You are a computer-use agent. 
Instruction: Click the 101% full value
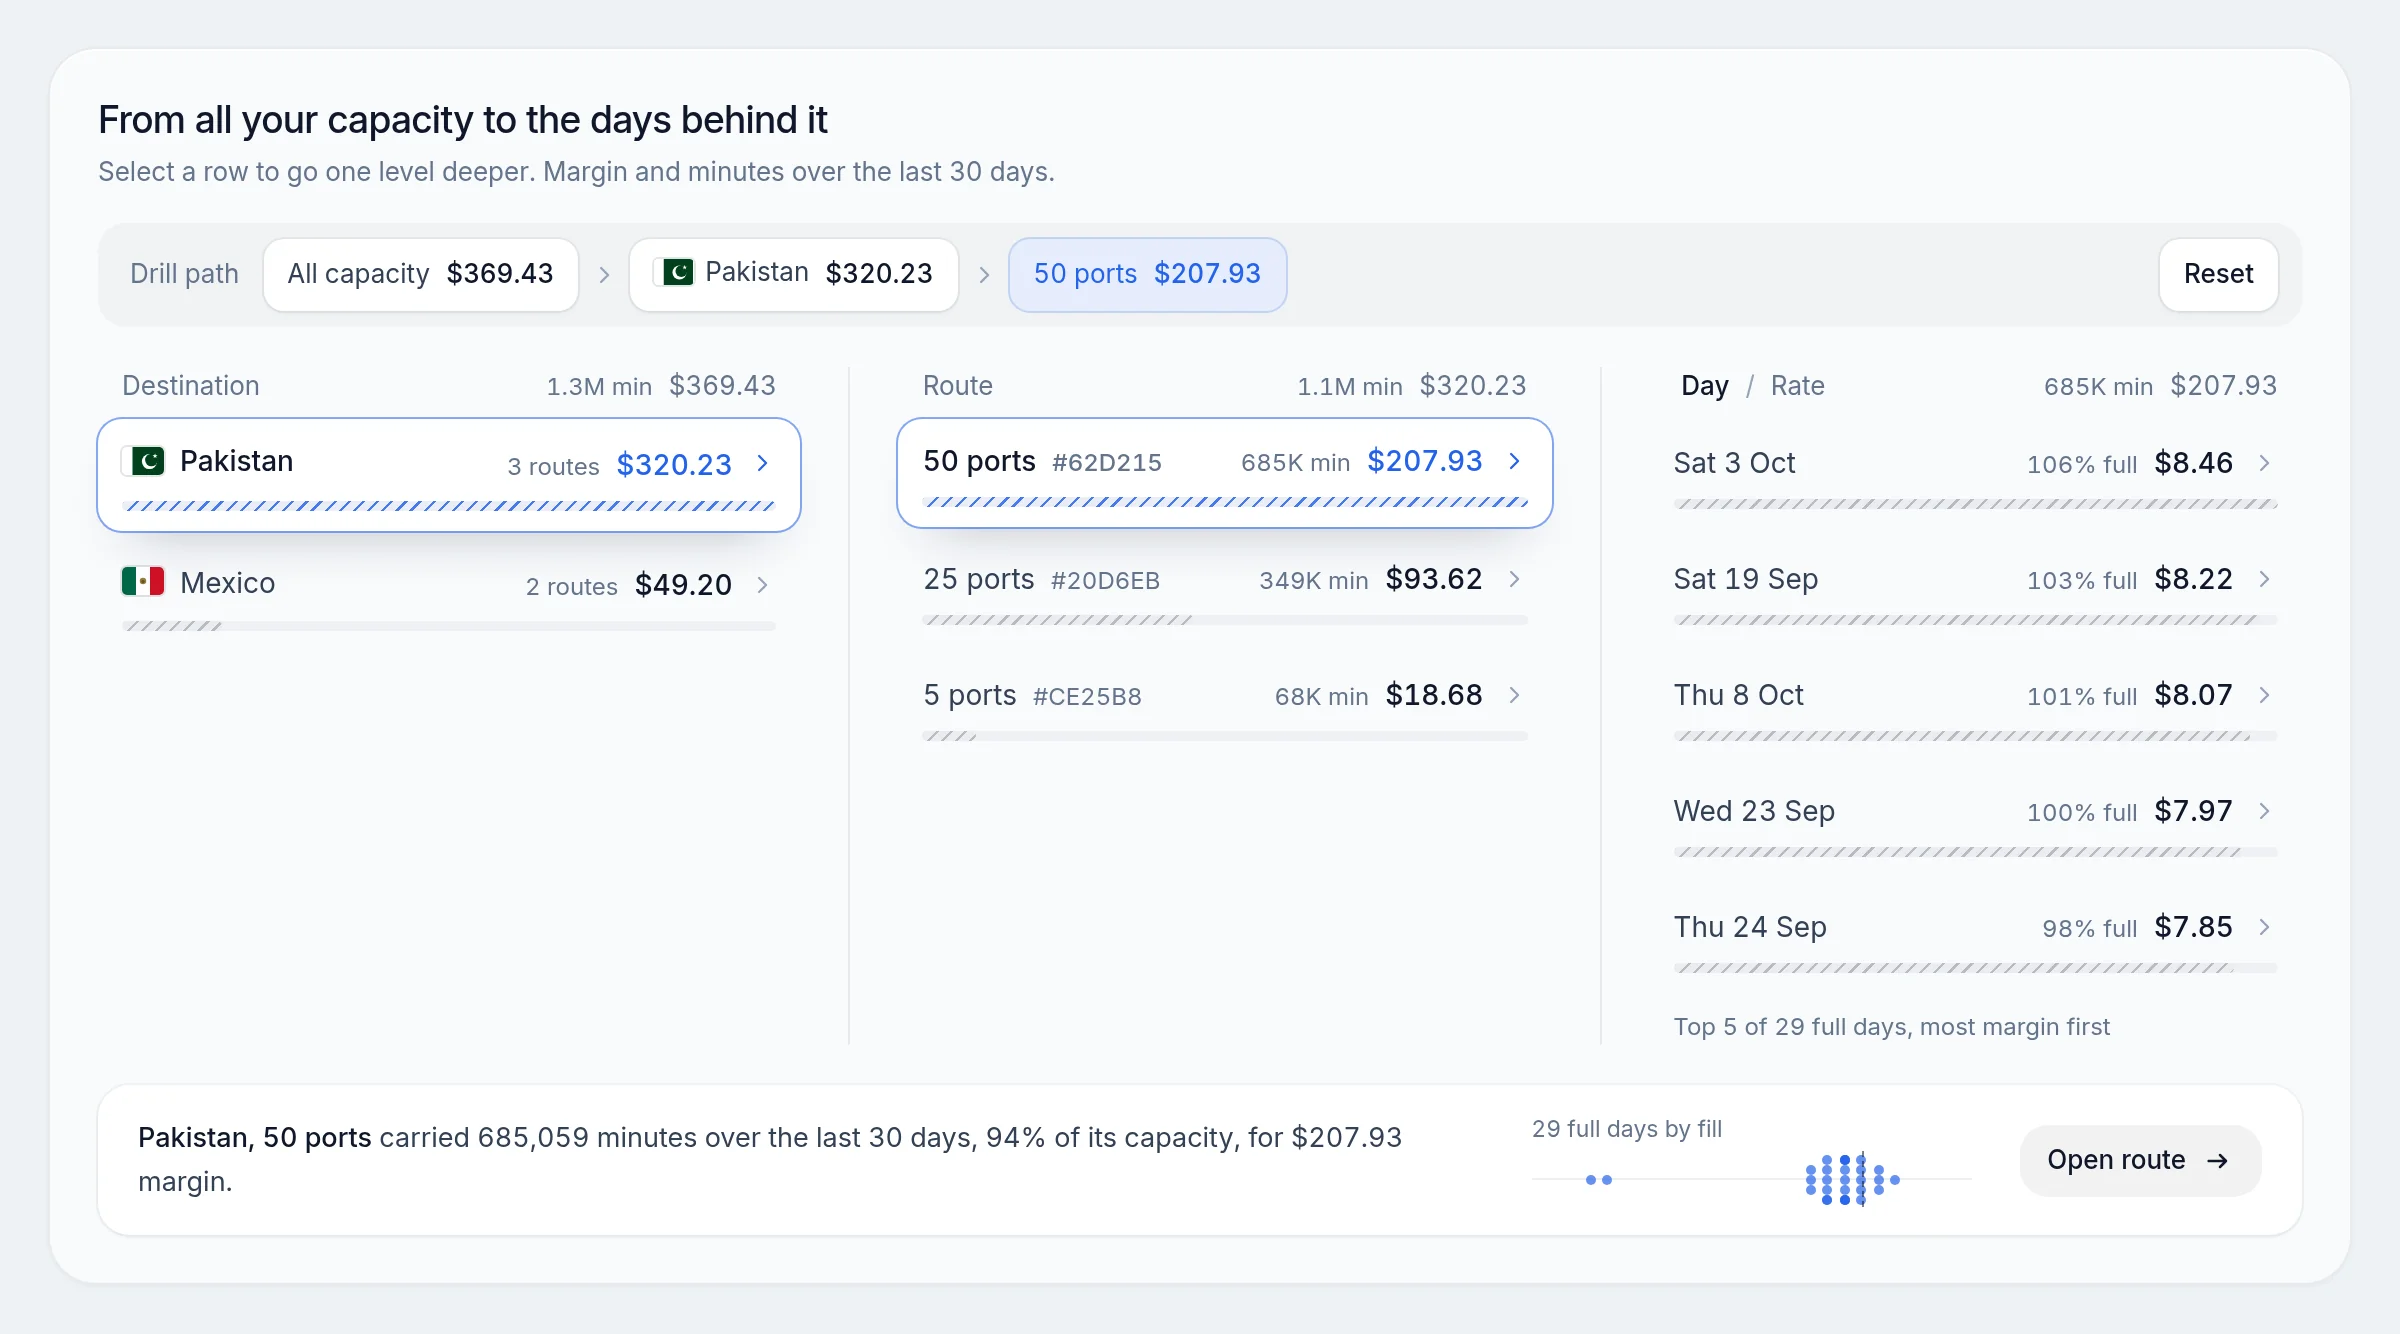click(x=2081, y=697)
